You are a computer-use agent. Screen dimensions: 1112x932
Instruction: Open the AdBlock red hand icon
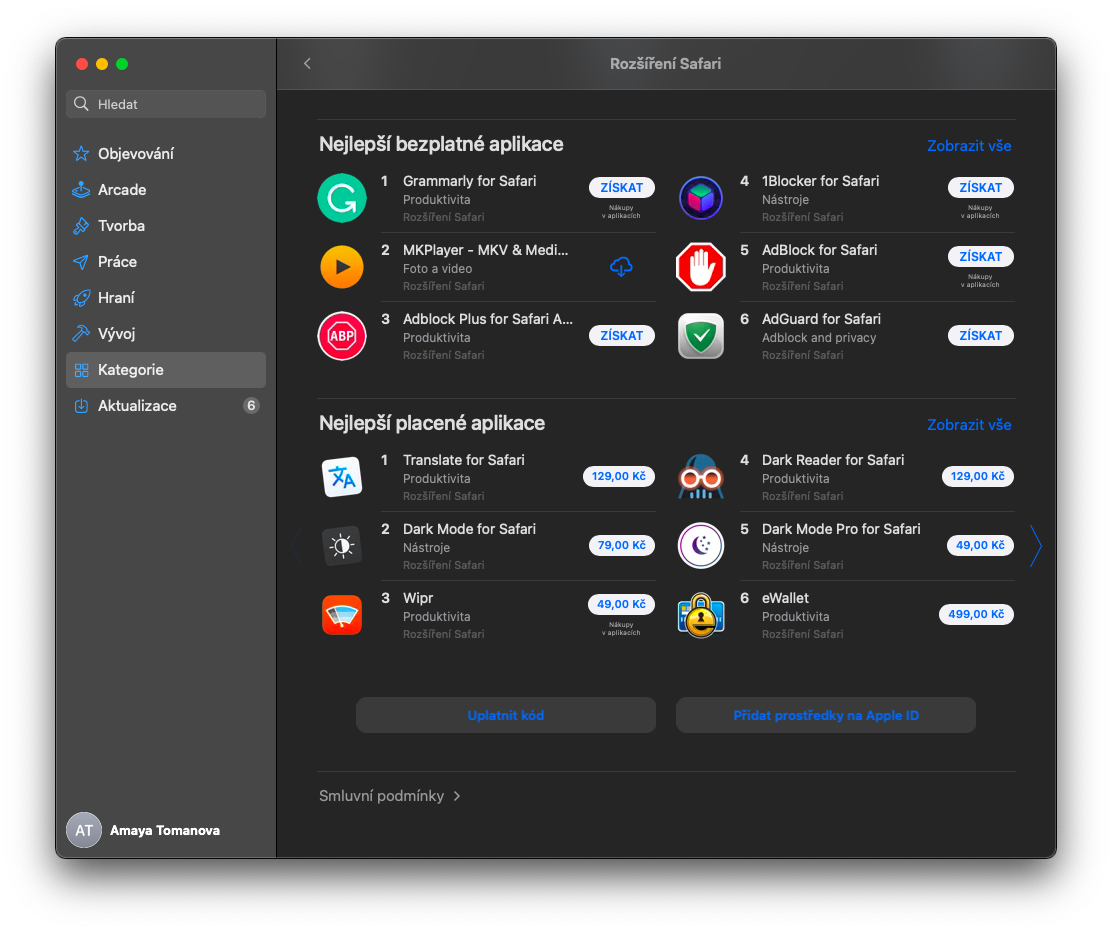click(701, 267)
